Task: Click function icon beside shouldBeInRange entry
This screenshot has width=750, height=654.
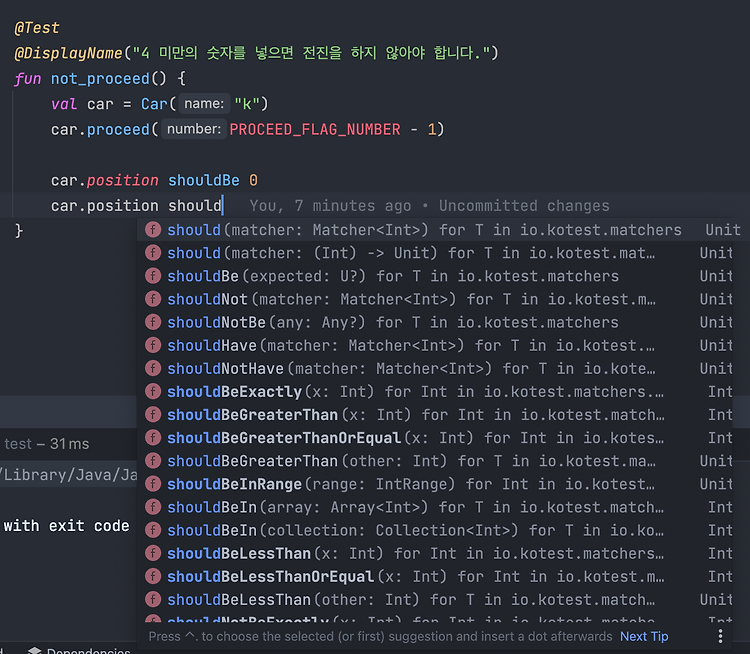Action: (153, 484)
